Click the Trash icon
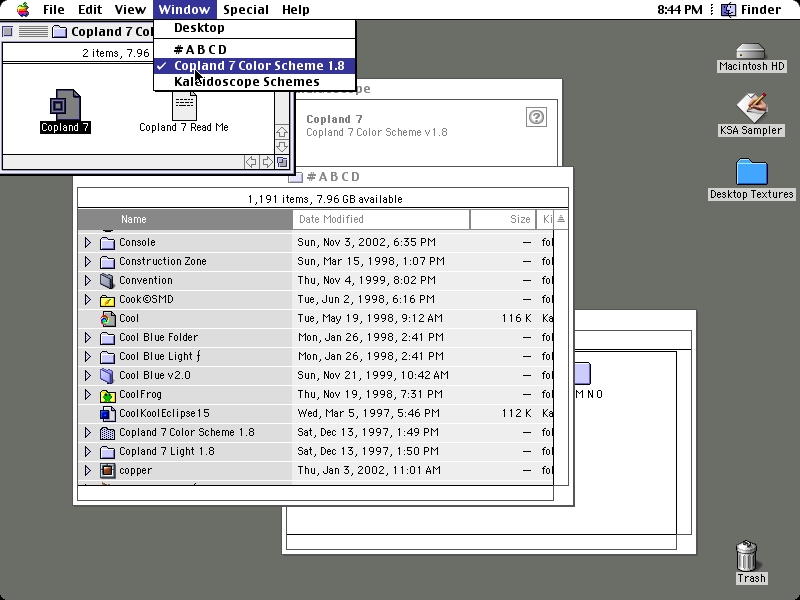800x600 pixels. coord(747,556)
